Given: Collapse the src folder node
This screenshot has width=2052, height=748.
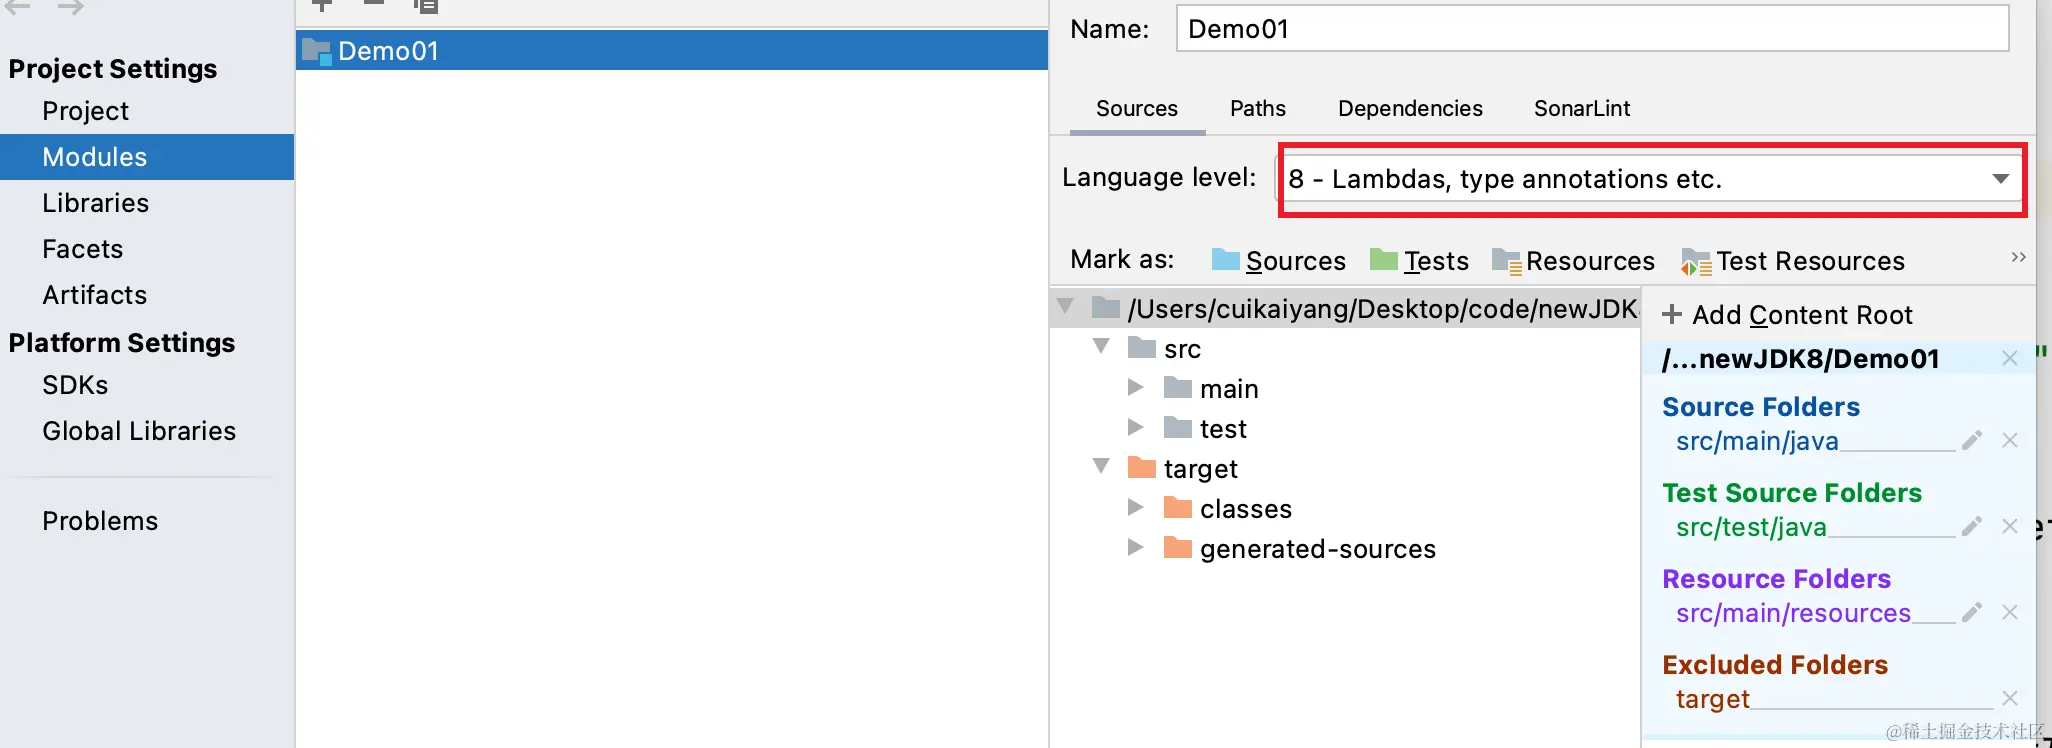Looking at the screenshot, I should click(1101, 346).
